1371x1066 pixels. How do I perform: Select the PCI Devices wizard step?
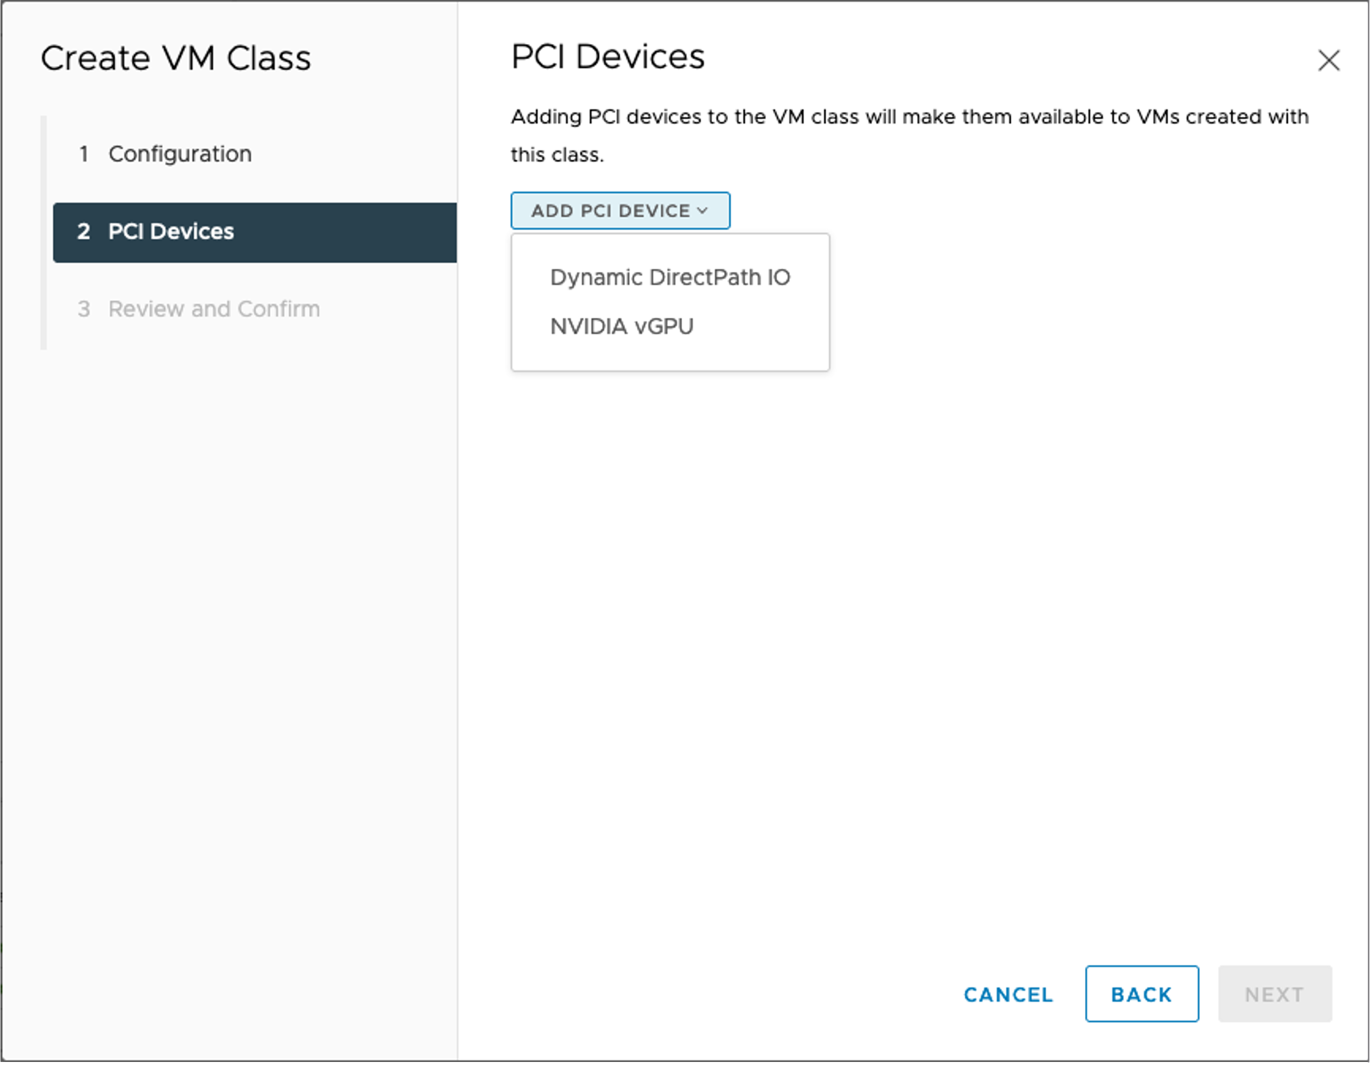pyautogui.click(x=171, y=231)
